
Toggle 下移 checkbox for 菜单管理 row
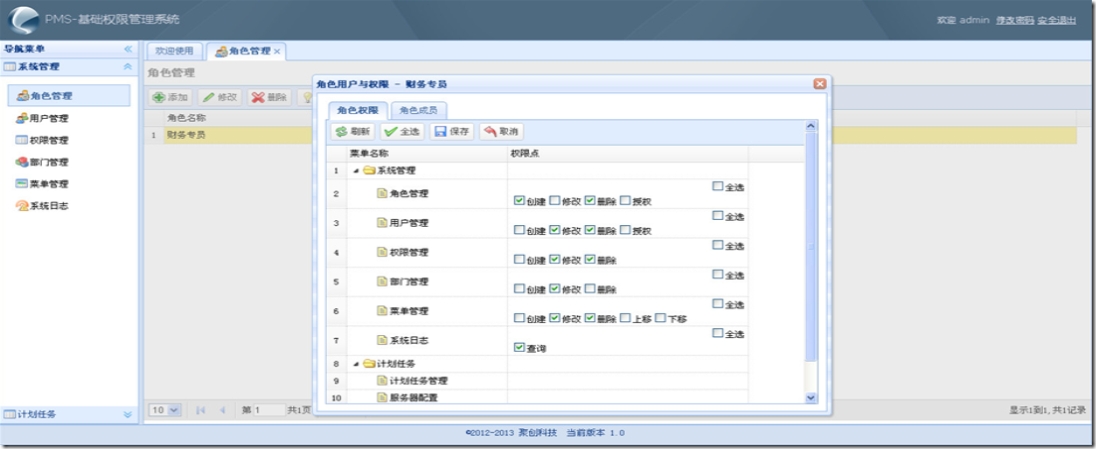(660, 318)
